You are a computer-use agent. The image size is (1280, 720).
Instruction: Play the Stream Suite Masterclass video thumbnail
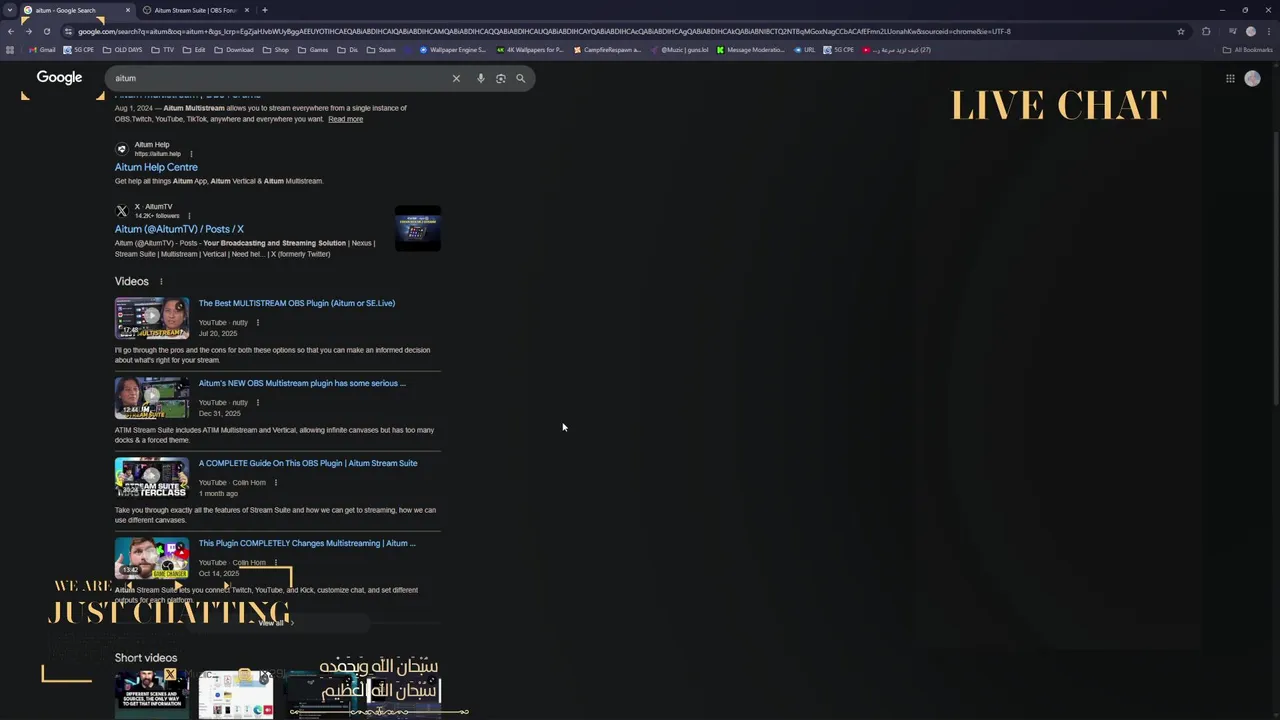coord(151,478)
